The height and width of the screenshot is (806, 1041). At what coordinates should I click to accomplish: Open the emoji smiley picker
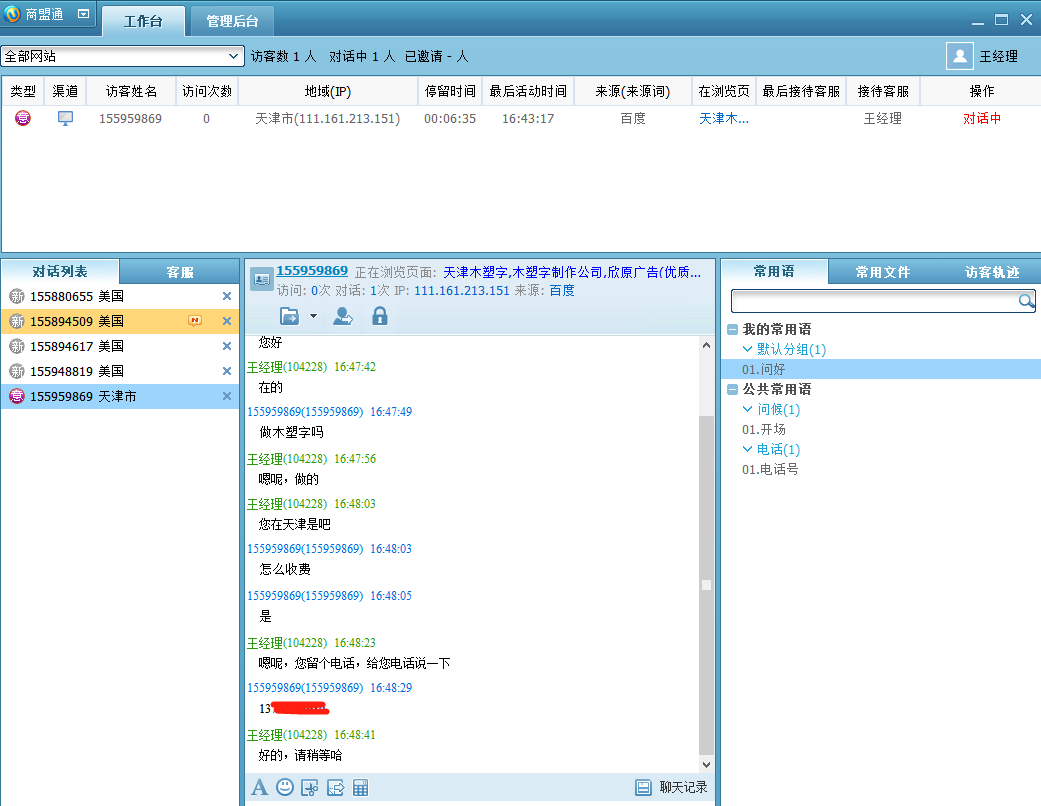point(285,787)
